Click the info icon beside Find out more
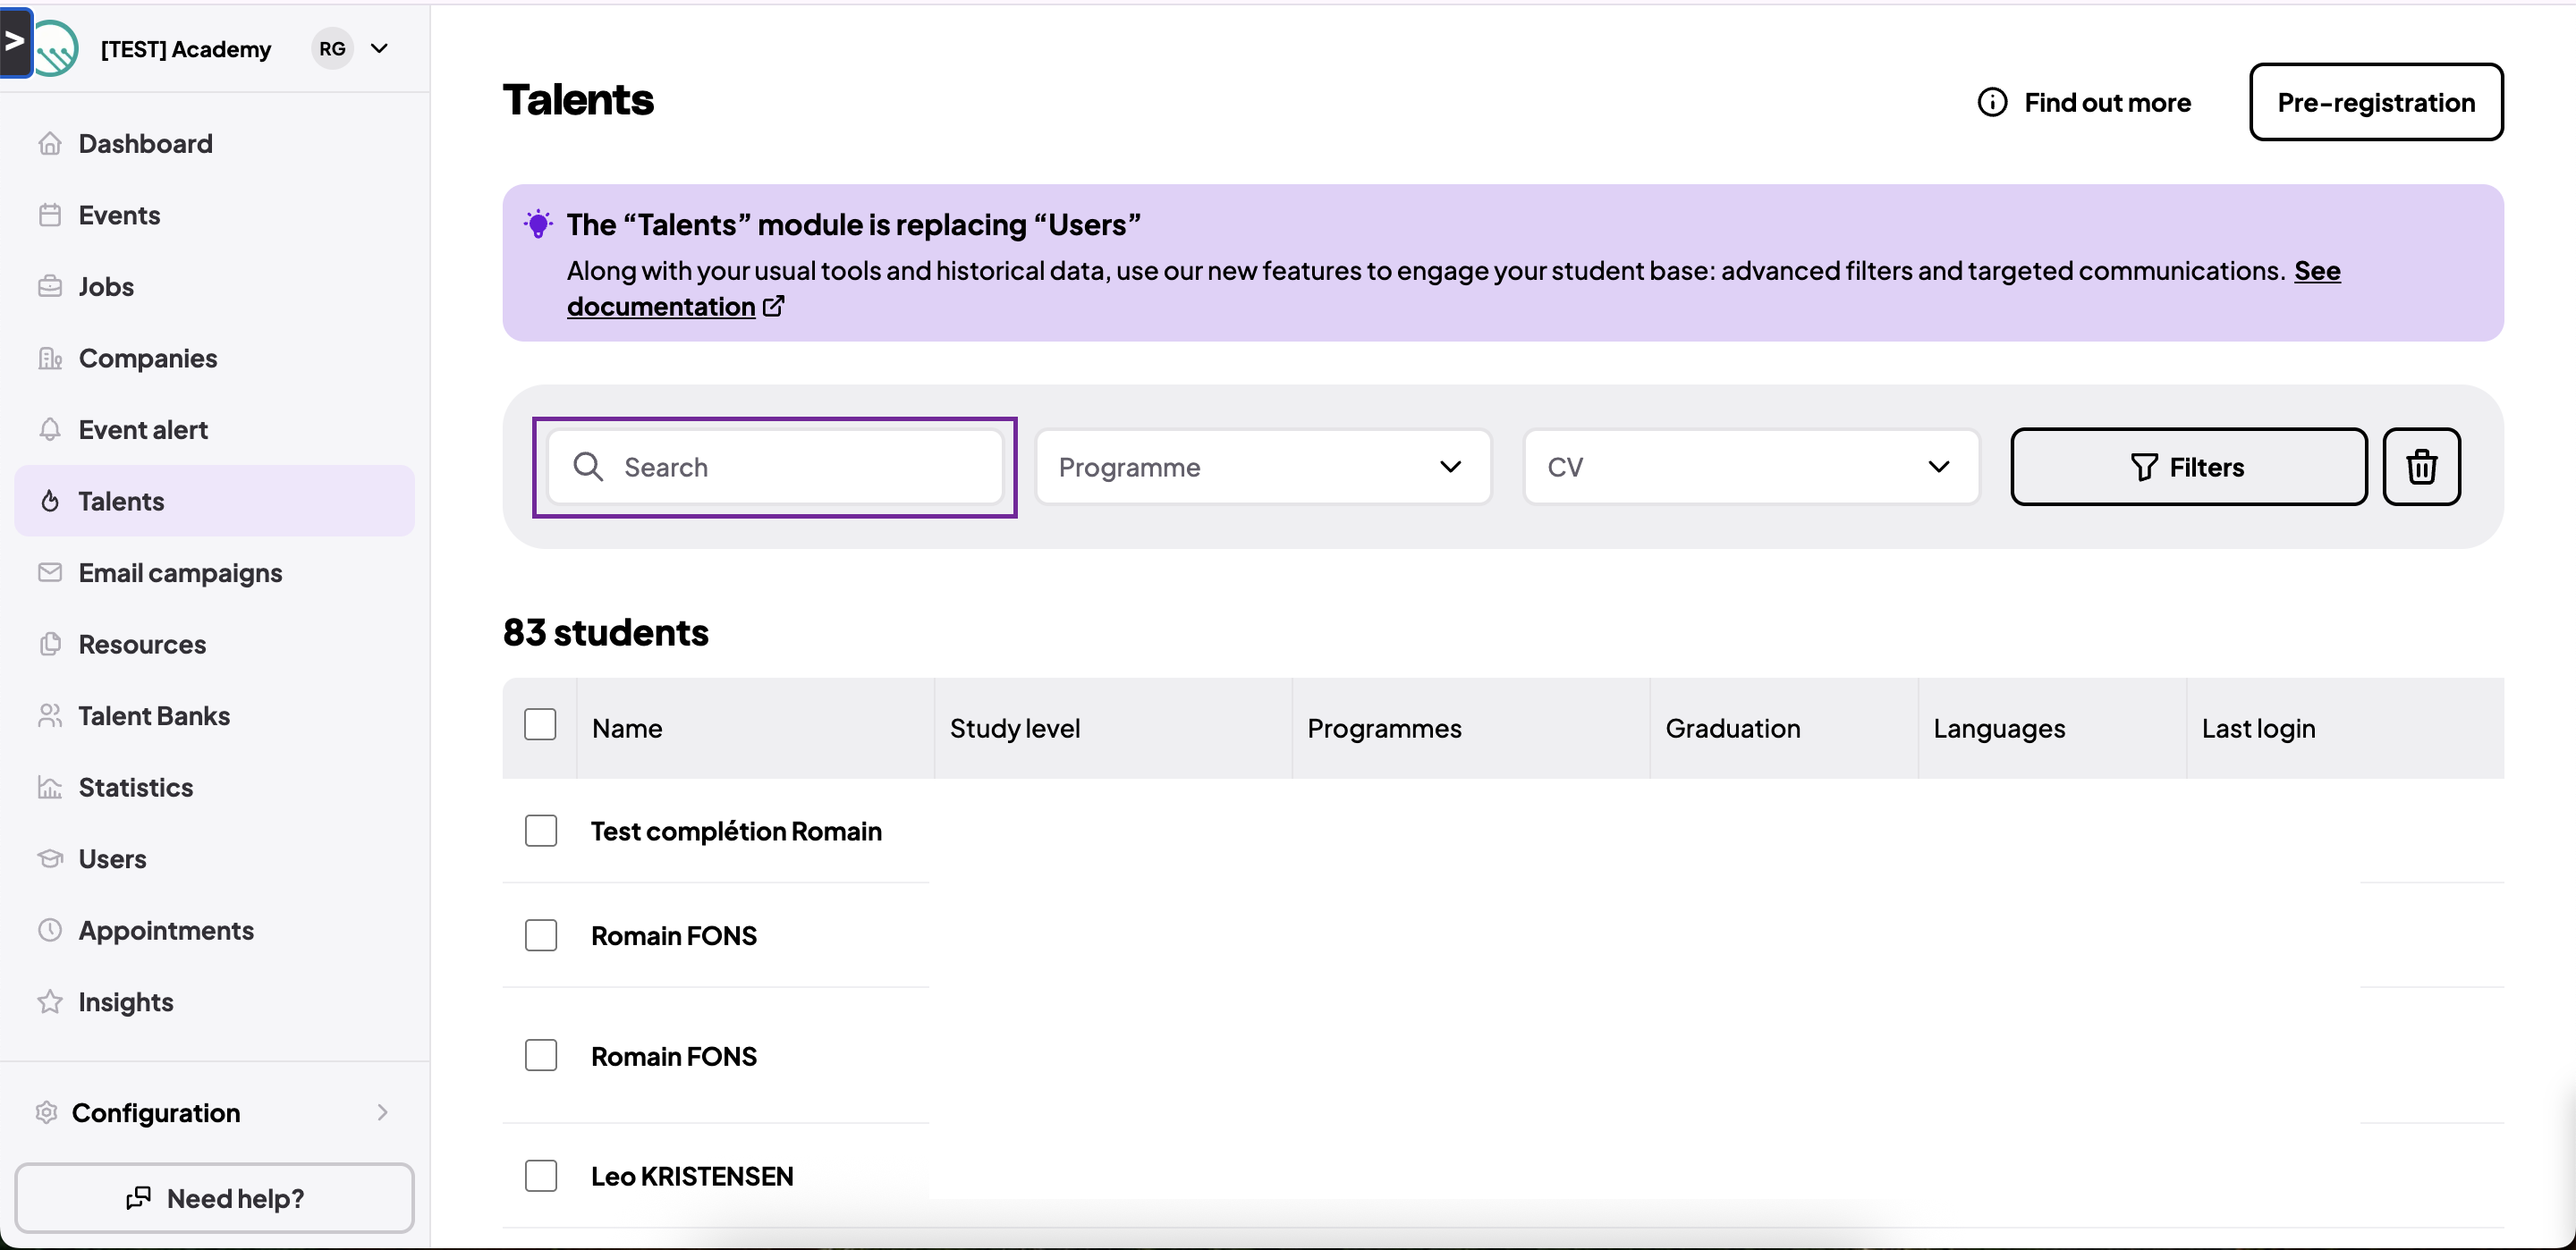This screenshot has height=1250, width=2576. click(1992, 102)
